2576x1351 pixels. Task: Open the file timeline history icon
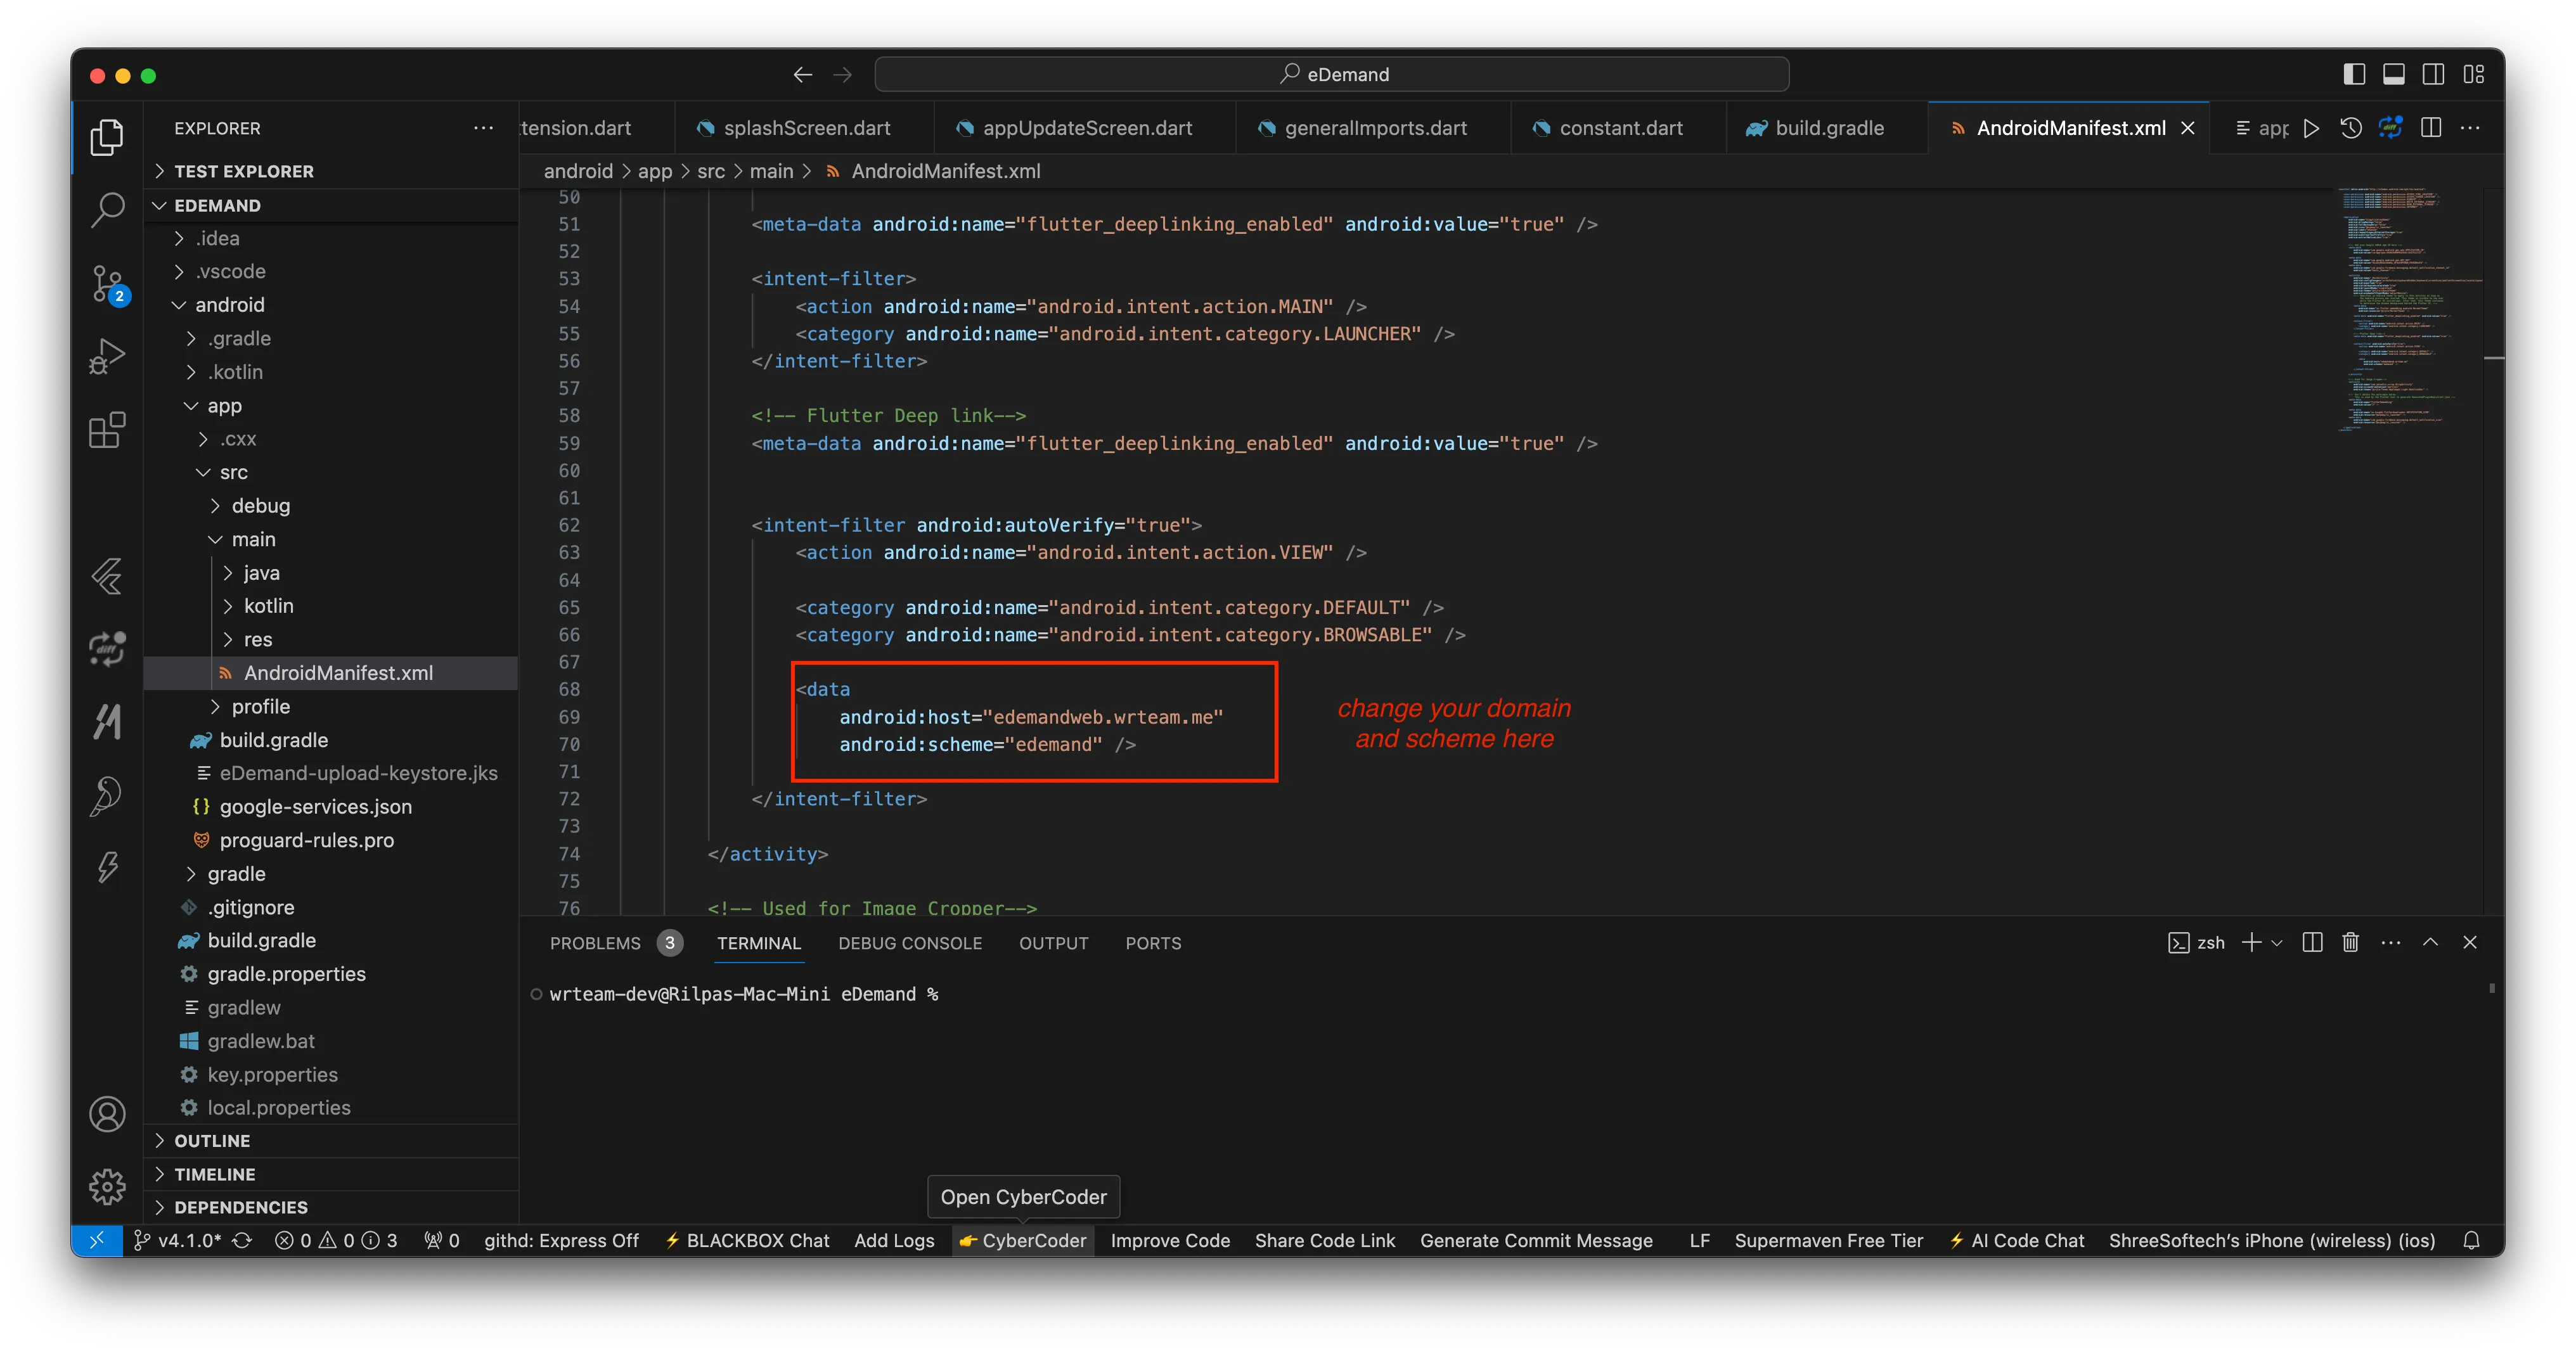(2351, 128)
